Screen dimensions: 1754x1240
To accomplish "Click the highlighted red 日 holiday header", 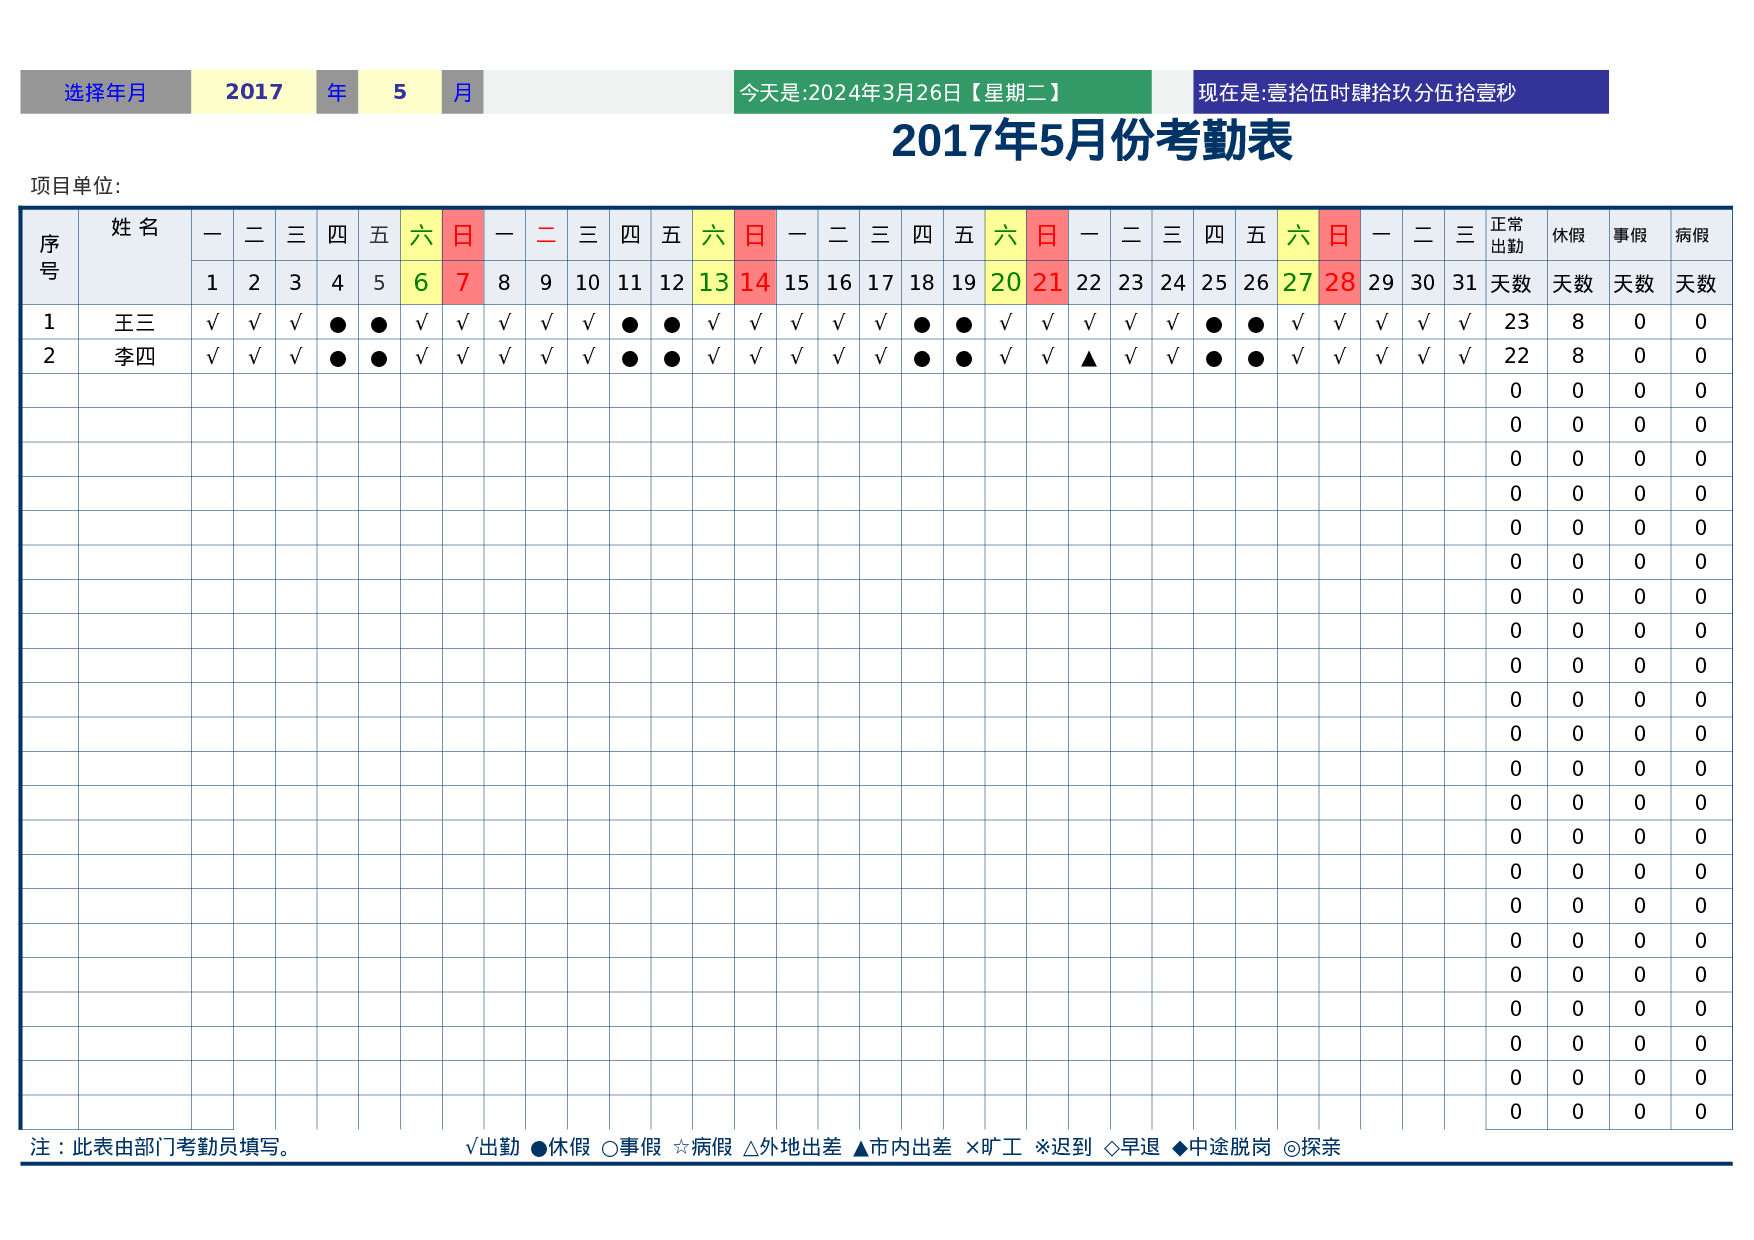I will click(462, 237).
